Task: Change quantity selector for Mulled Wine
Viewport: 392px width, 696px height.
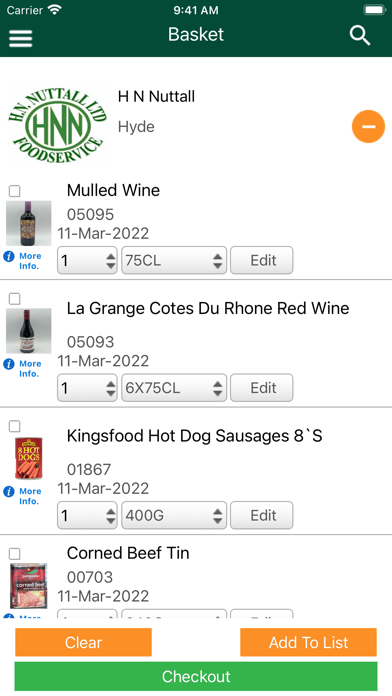Action: (87, 260)
